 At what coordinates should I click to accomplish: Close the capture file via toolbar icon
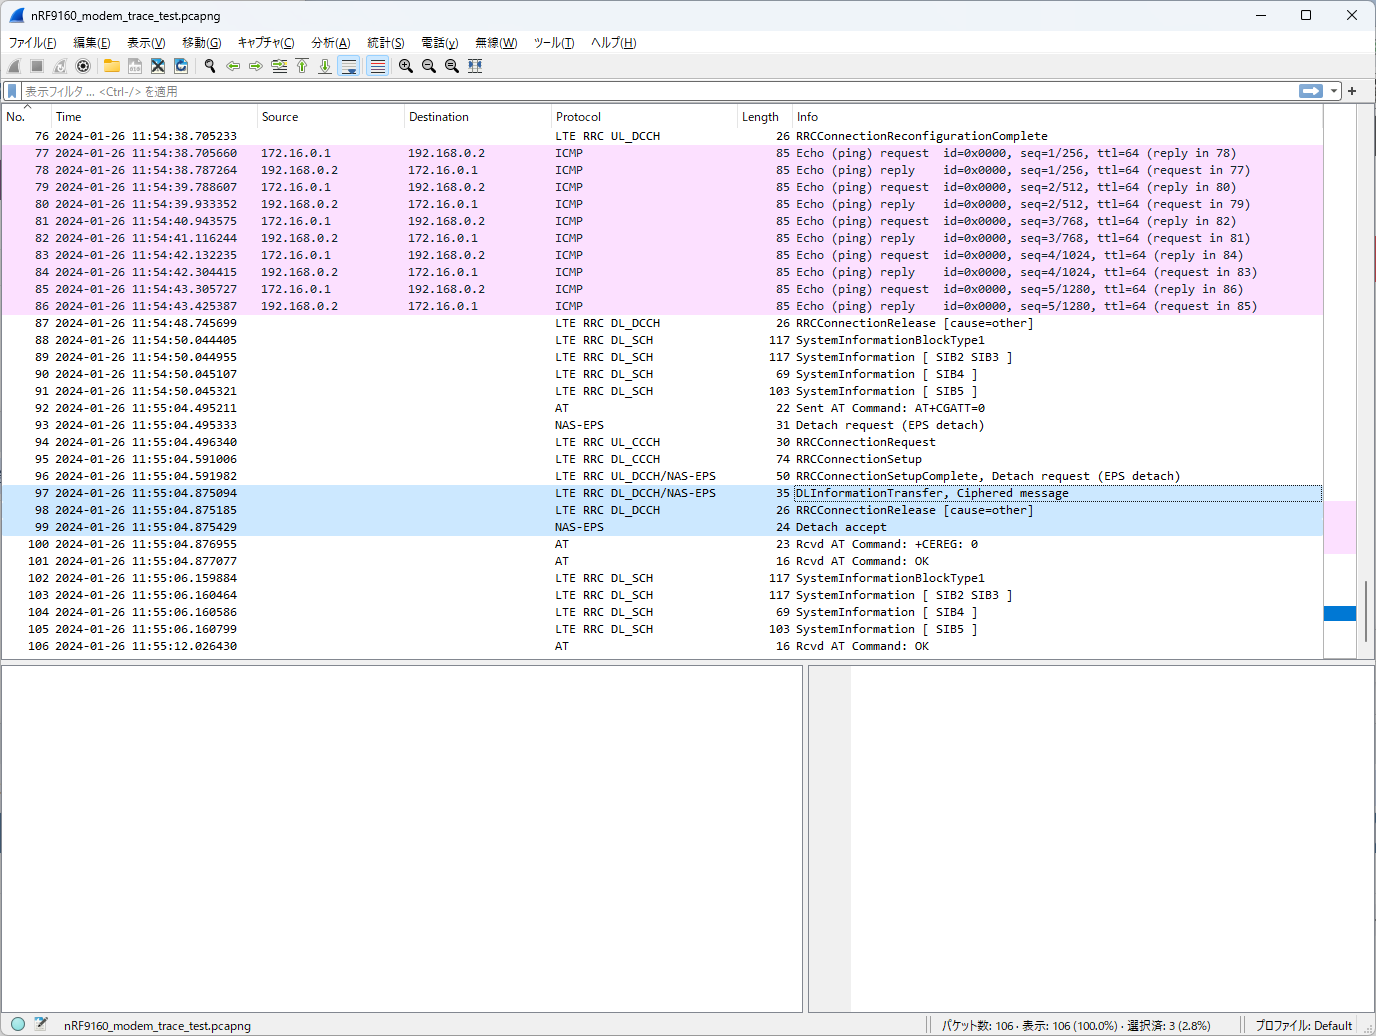[158, 66]
